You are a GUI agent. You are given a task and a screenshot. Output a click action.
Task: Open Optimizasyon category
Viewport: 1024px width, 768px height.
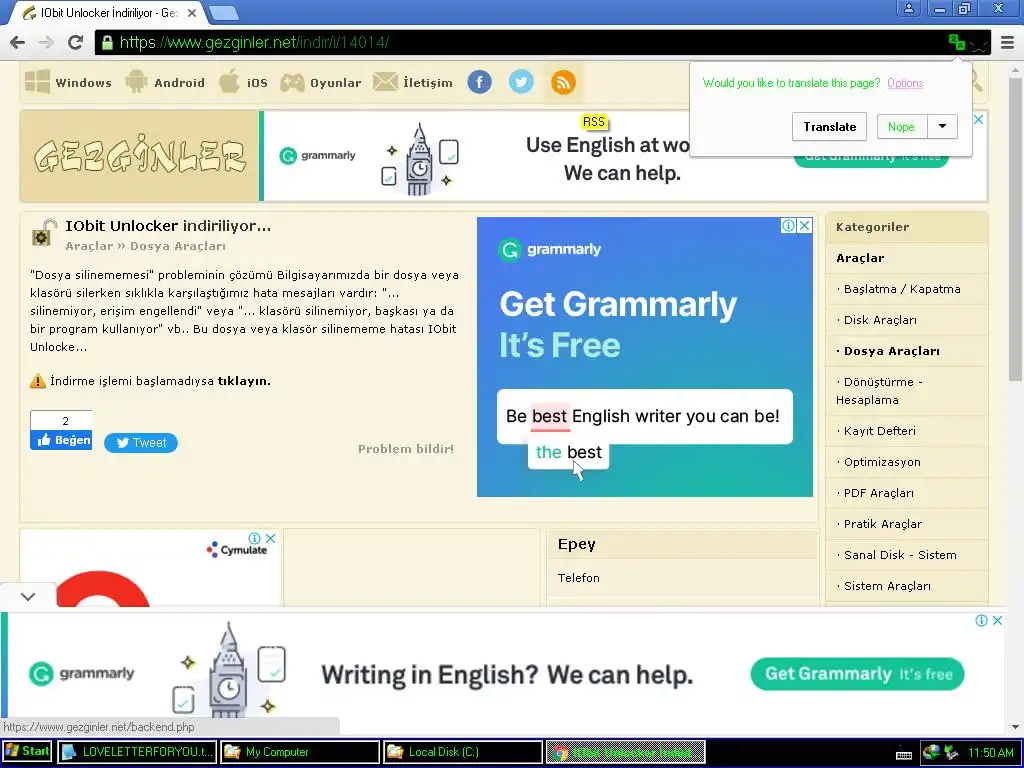coord(882,462)
